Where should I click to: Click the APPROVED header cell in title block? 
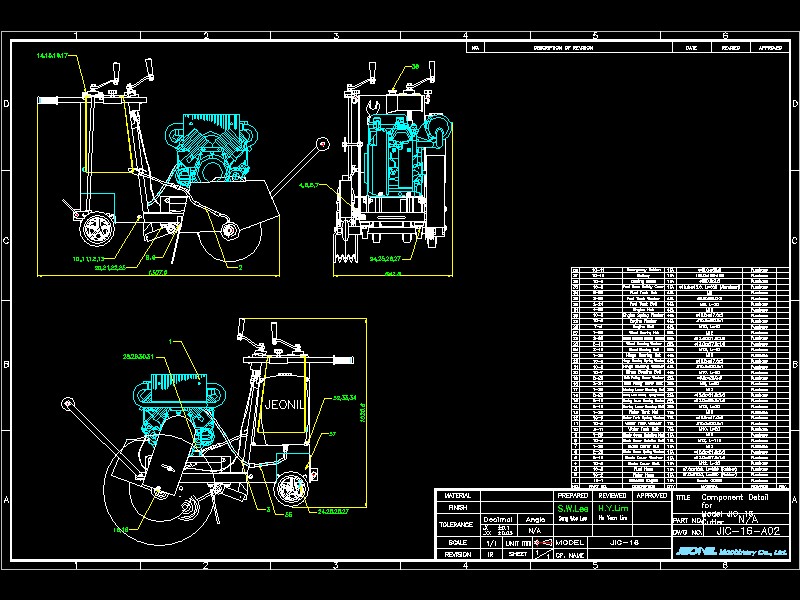point(651,495)
